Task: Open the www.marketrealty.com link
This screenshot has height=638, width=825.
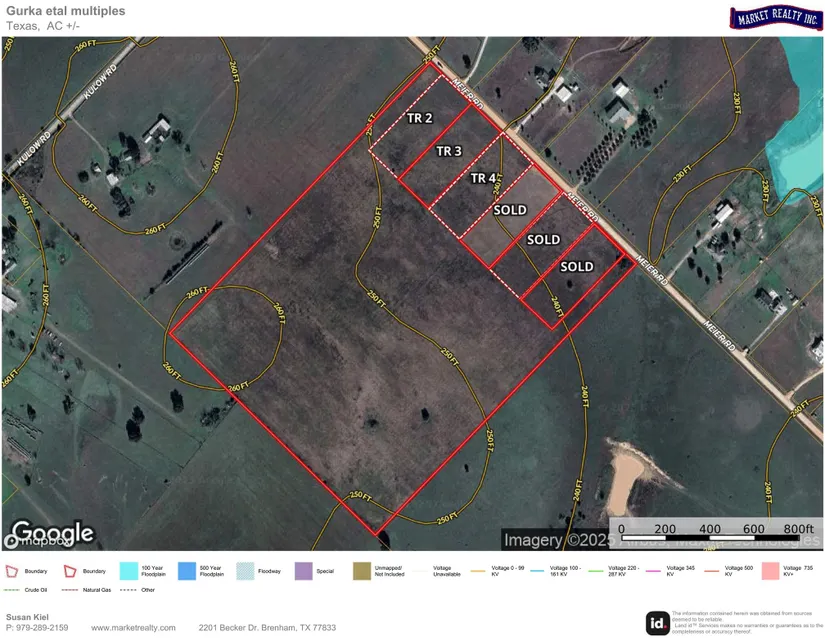Action: [x=134, y=628]
